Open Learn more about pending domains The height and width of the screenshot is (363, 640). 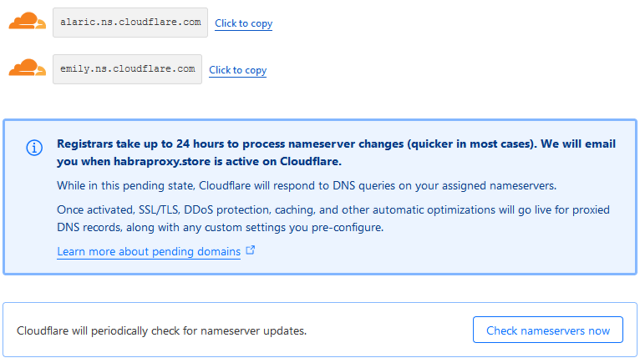(149, 252)
